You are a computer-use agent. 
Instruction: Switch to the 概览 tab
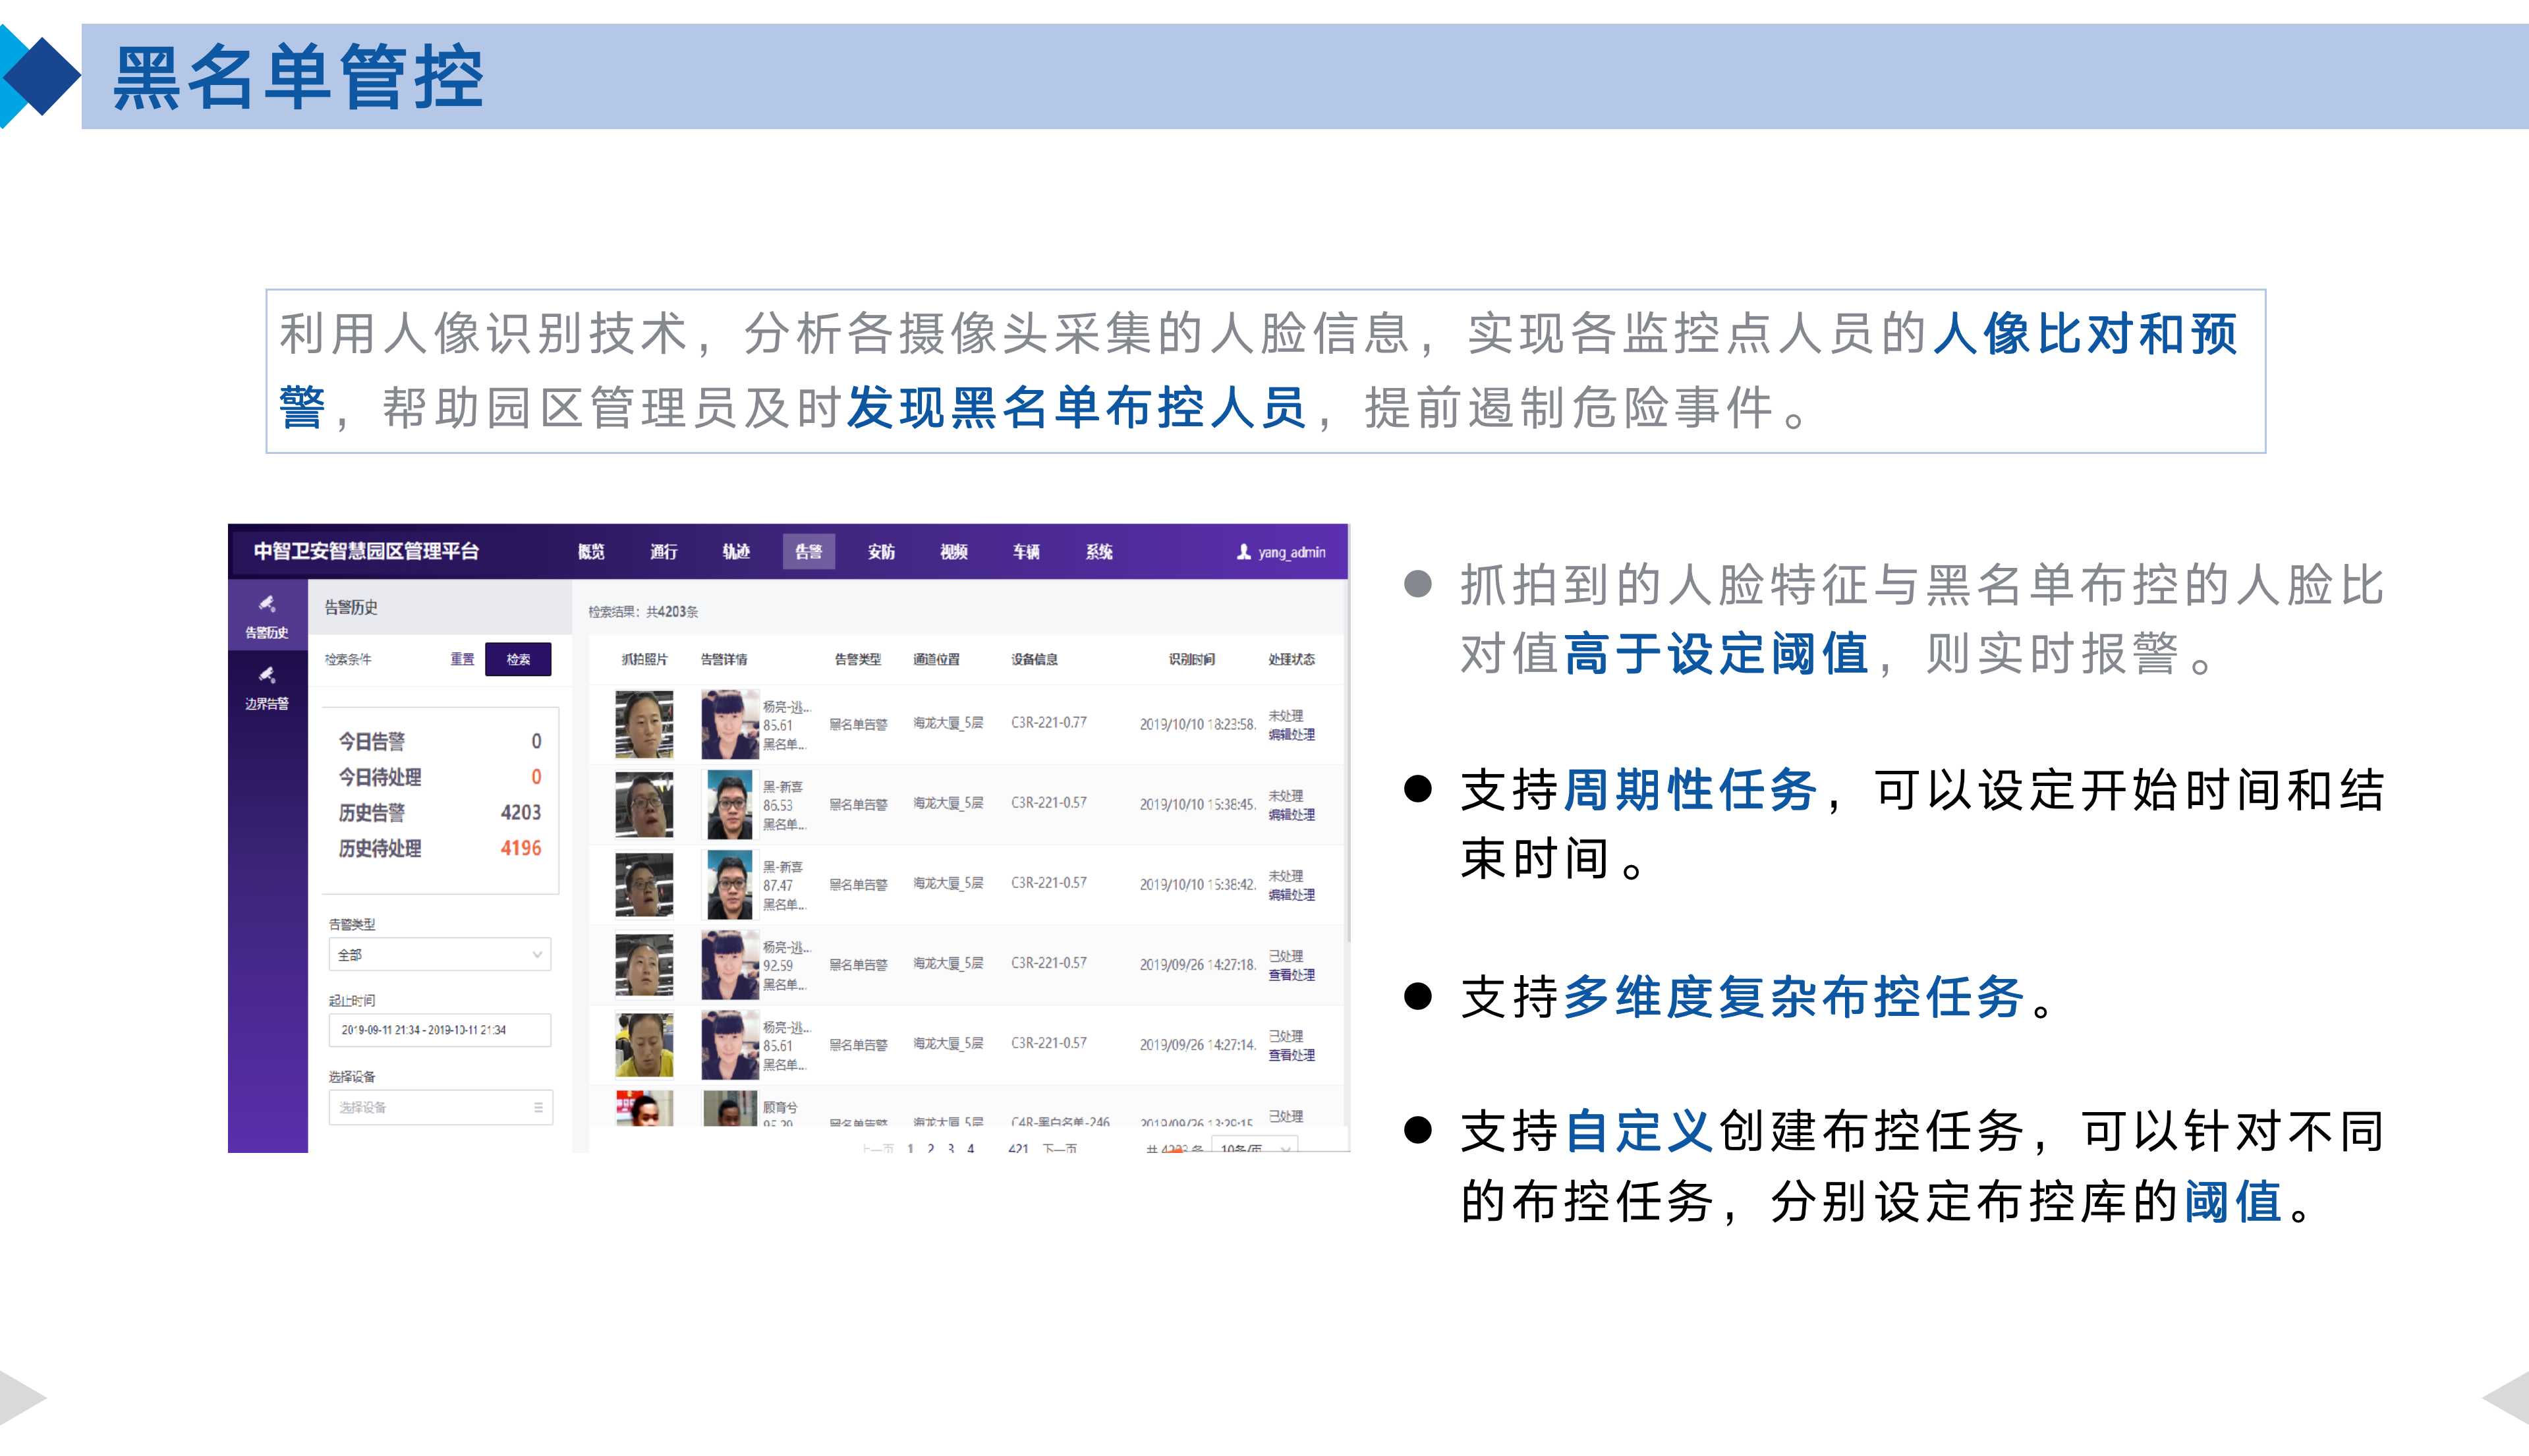point(592,551)
